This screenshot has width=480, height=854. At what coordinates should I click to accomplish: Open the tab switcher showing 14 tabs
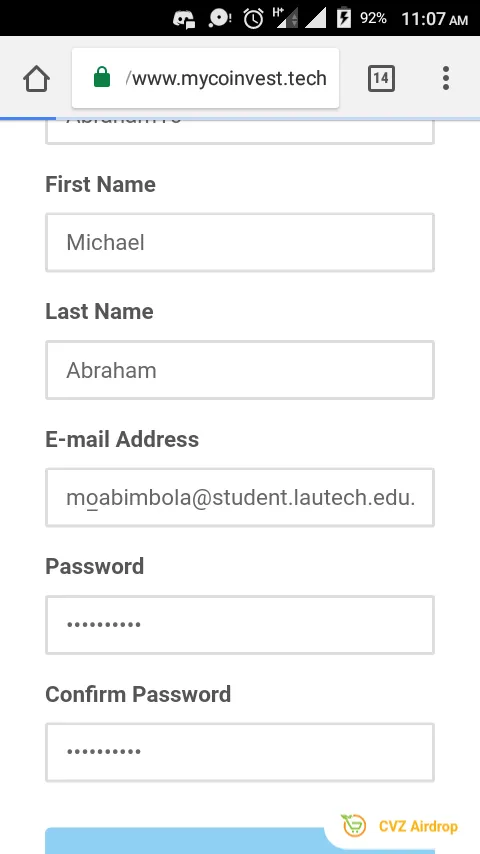coord(381,78)
